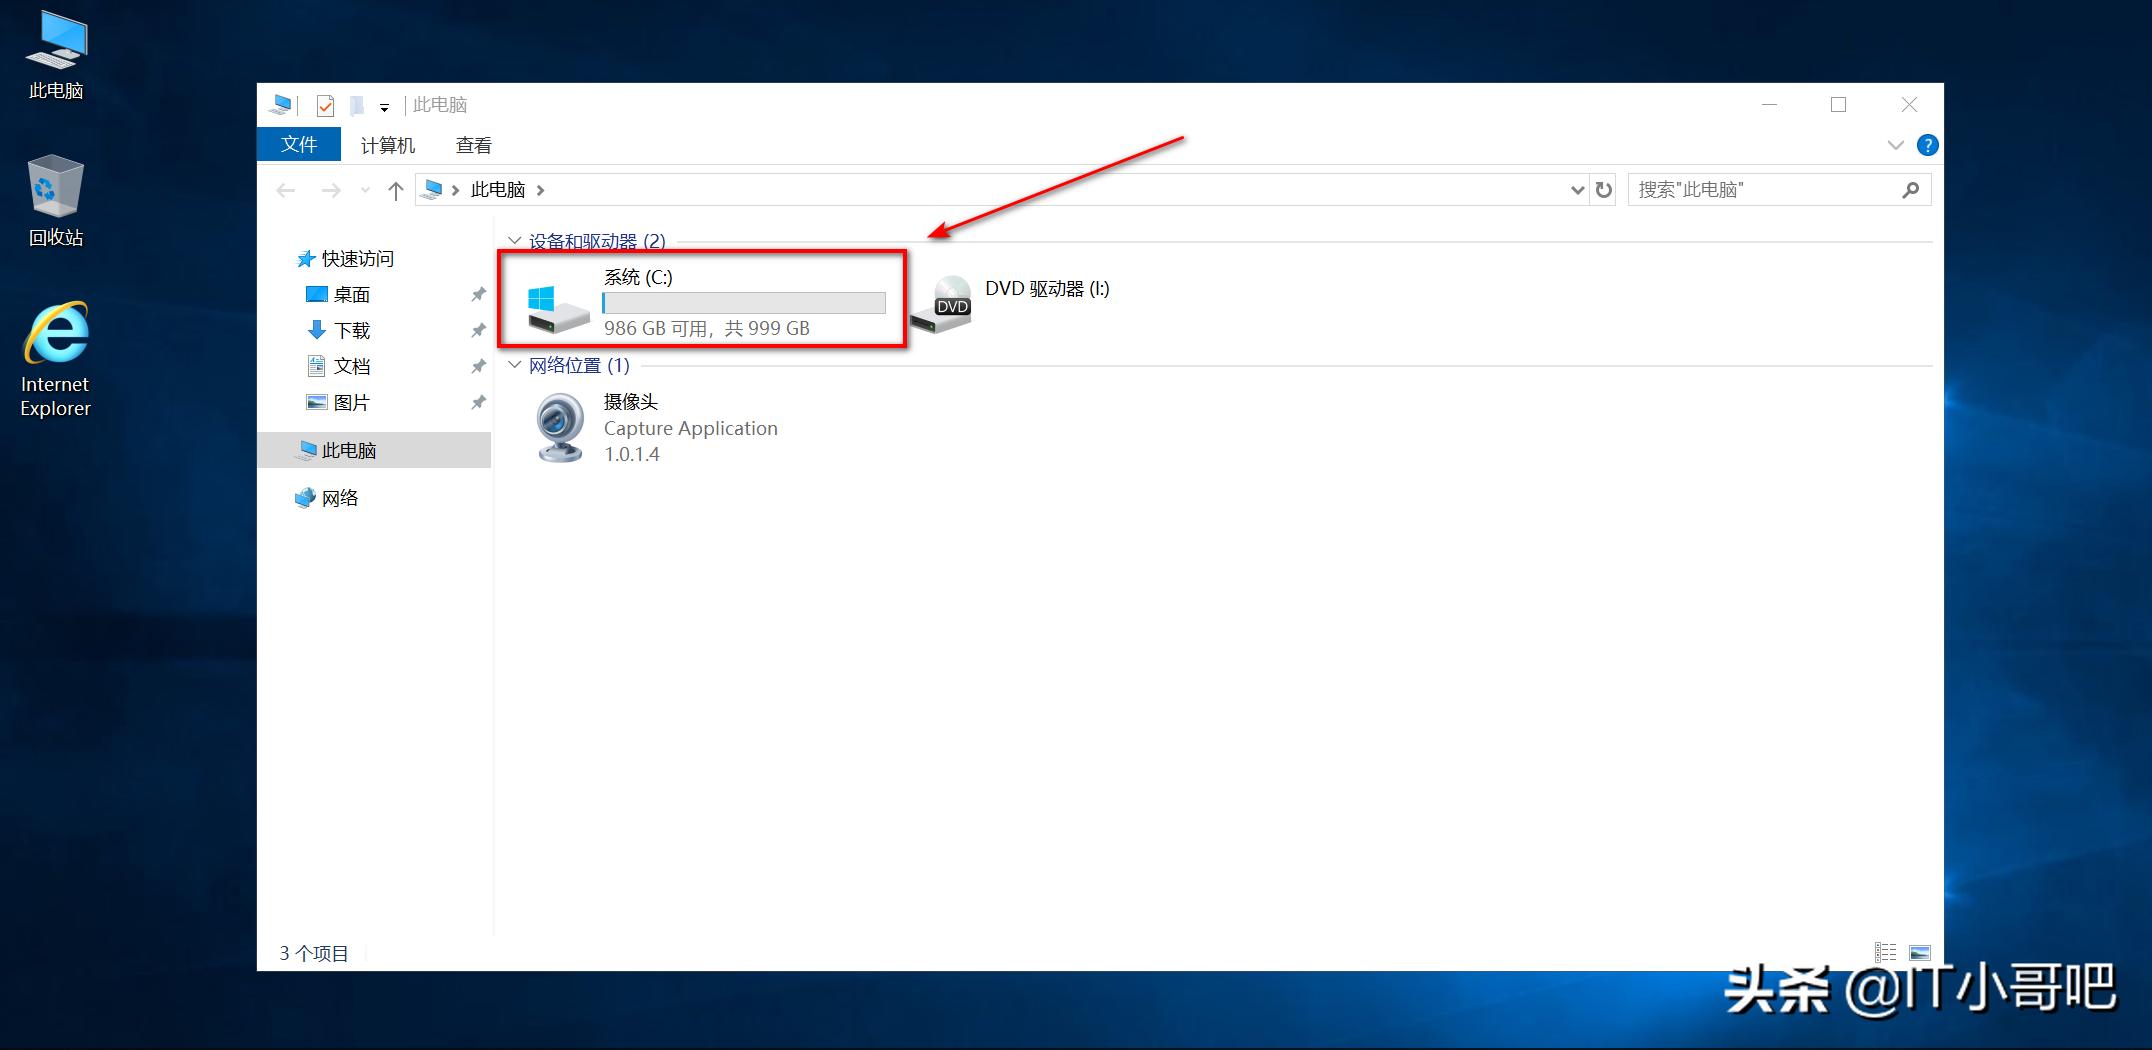
Task: Collapse the 网络位置 section
Action: pyautogui.click(x=513, y=365)
